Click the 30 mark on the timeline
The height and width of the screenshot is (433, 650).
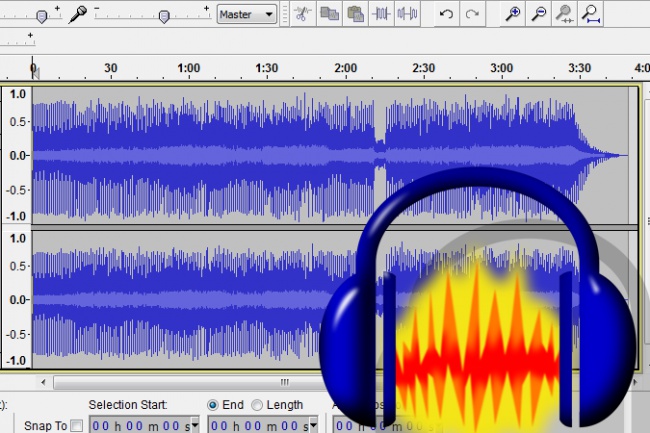click(110, 68)
